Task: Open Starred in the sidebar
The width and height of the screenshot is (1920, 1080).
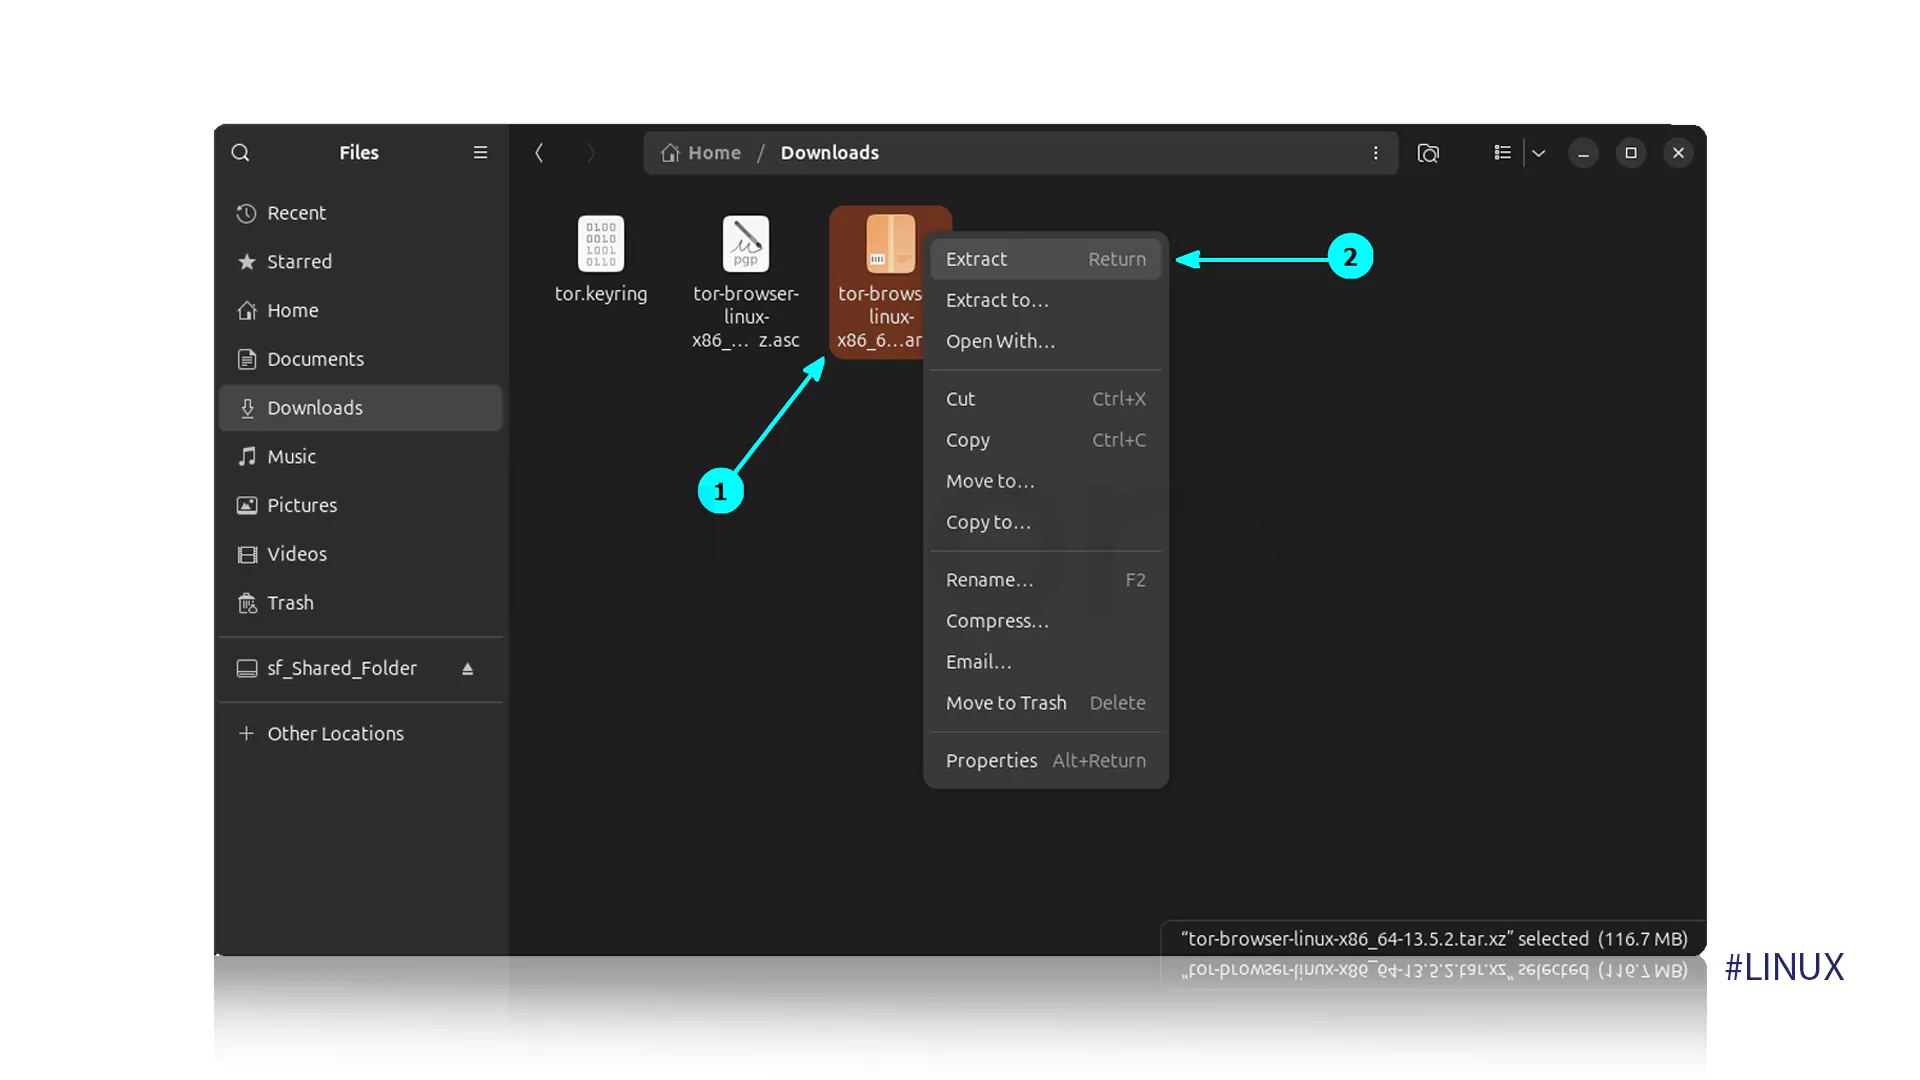Action: point(360,262)
